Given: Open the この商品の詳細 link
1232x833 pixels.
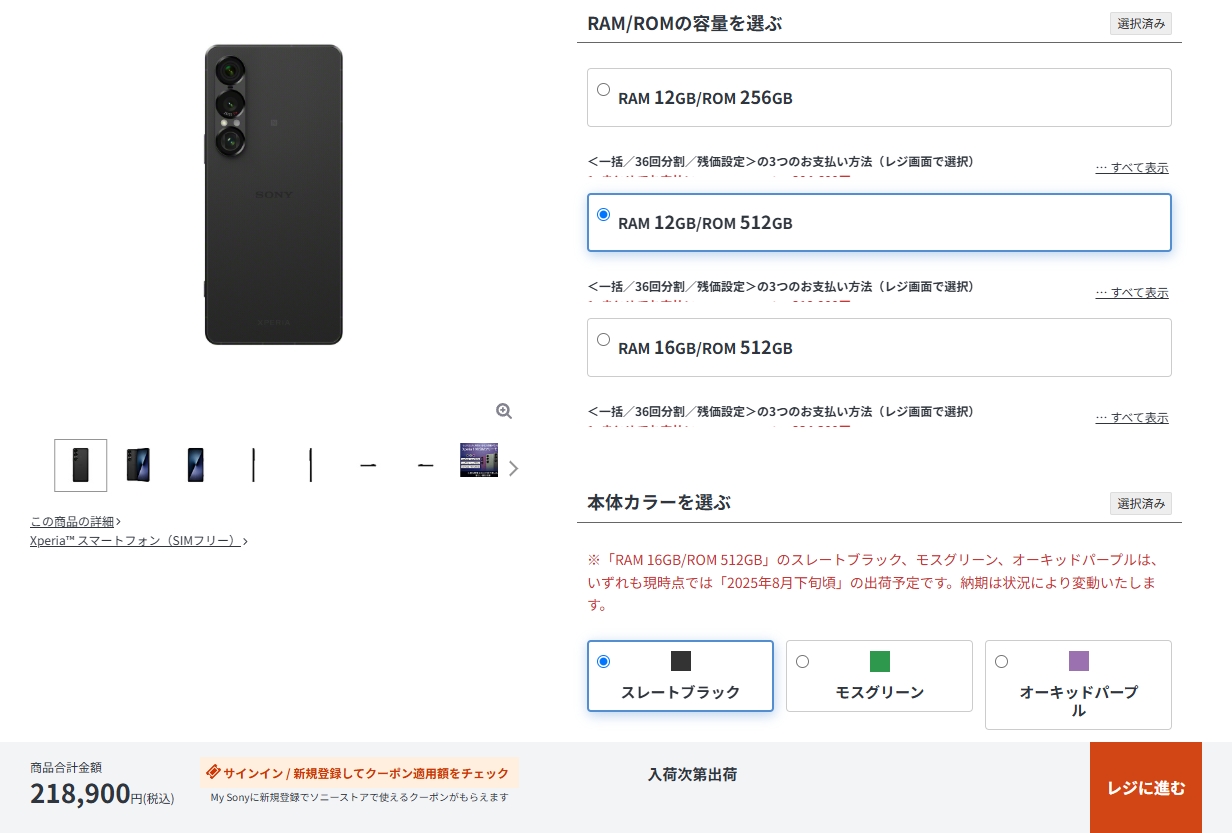Looking at the screenshot, I should pyautogui.click(x=75, y=521).
